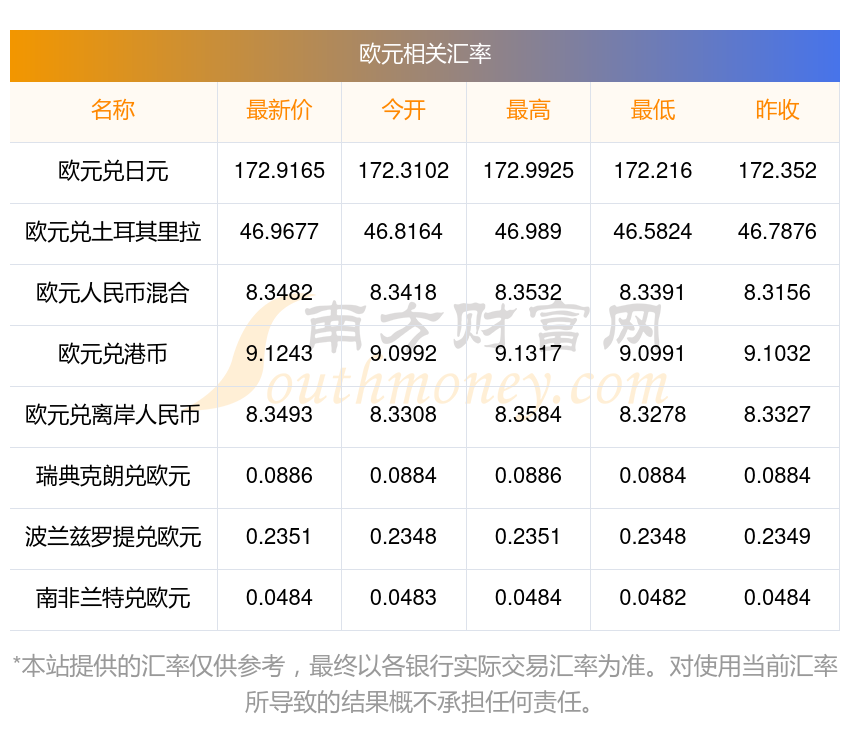Click 波兰兹罗提兑欧元 今开 value 0.2348
This screenshot has width=850, height=733.
coord(403,537)
